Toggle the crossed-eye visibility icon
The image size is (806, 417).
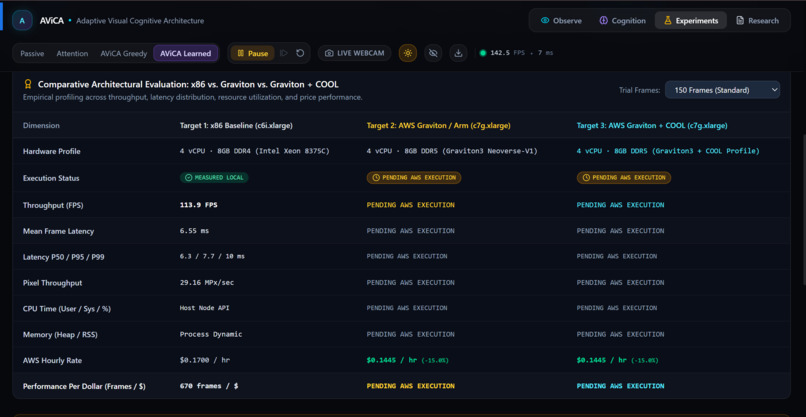click(x=433, y=53)
